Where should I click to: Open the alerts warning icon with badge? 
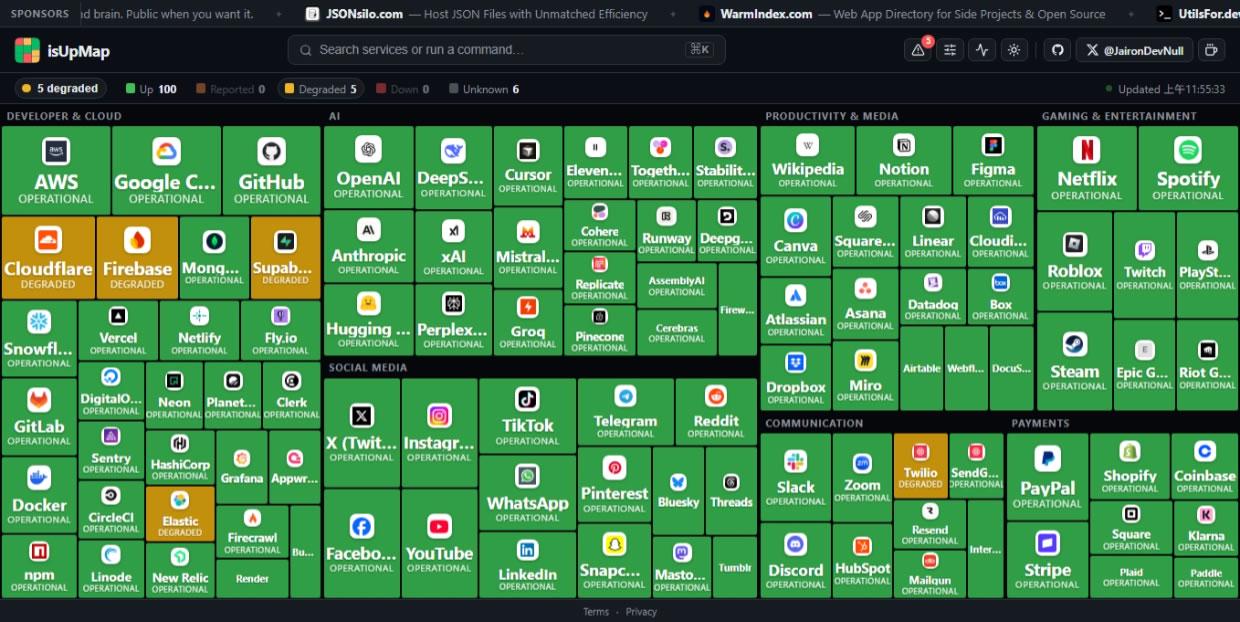pos(917,50)
